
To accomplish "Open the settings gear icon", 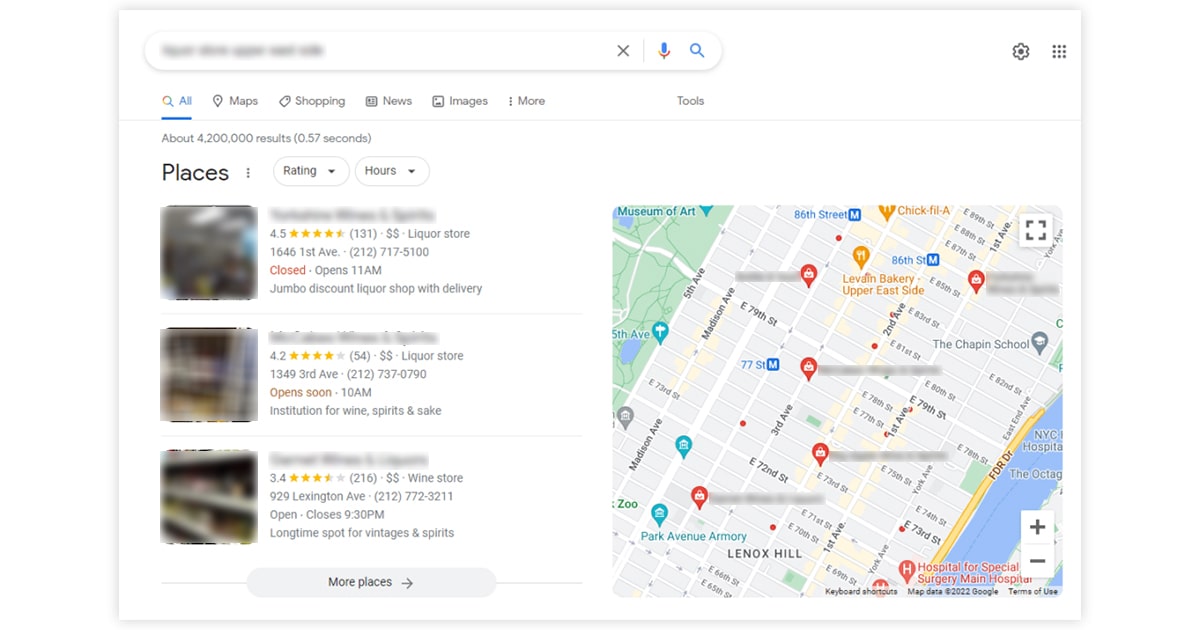I will pos(1020,52).
